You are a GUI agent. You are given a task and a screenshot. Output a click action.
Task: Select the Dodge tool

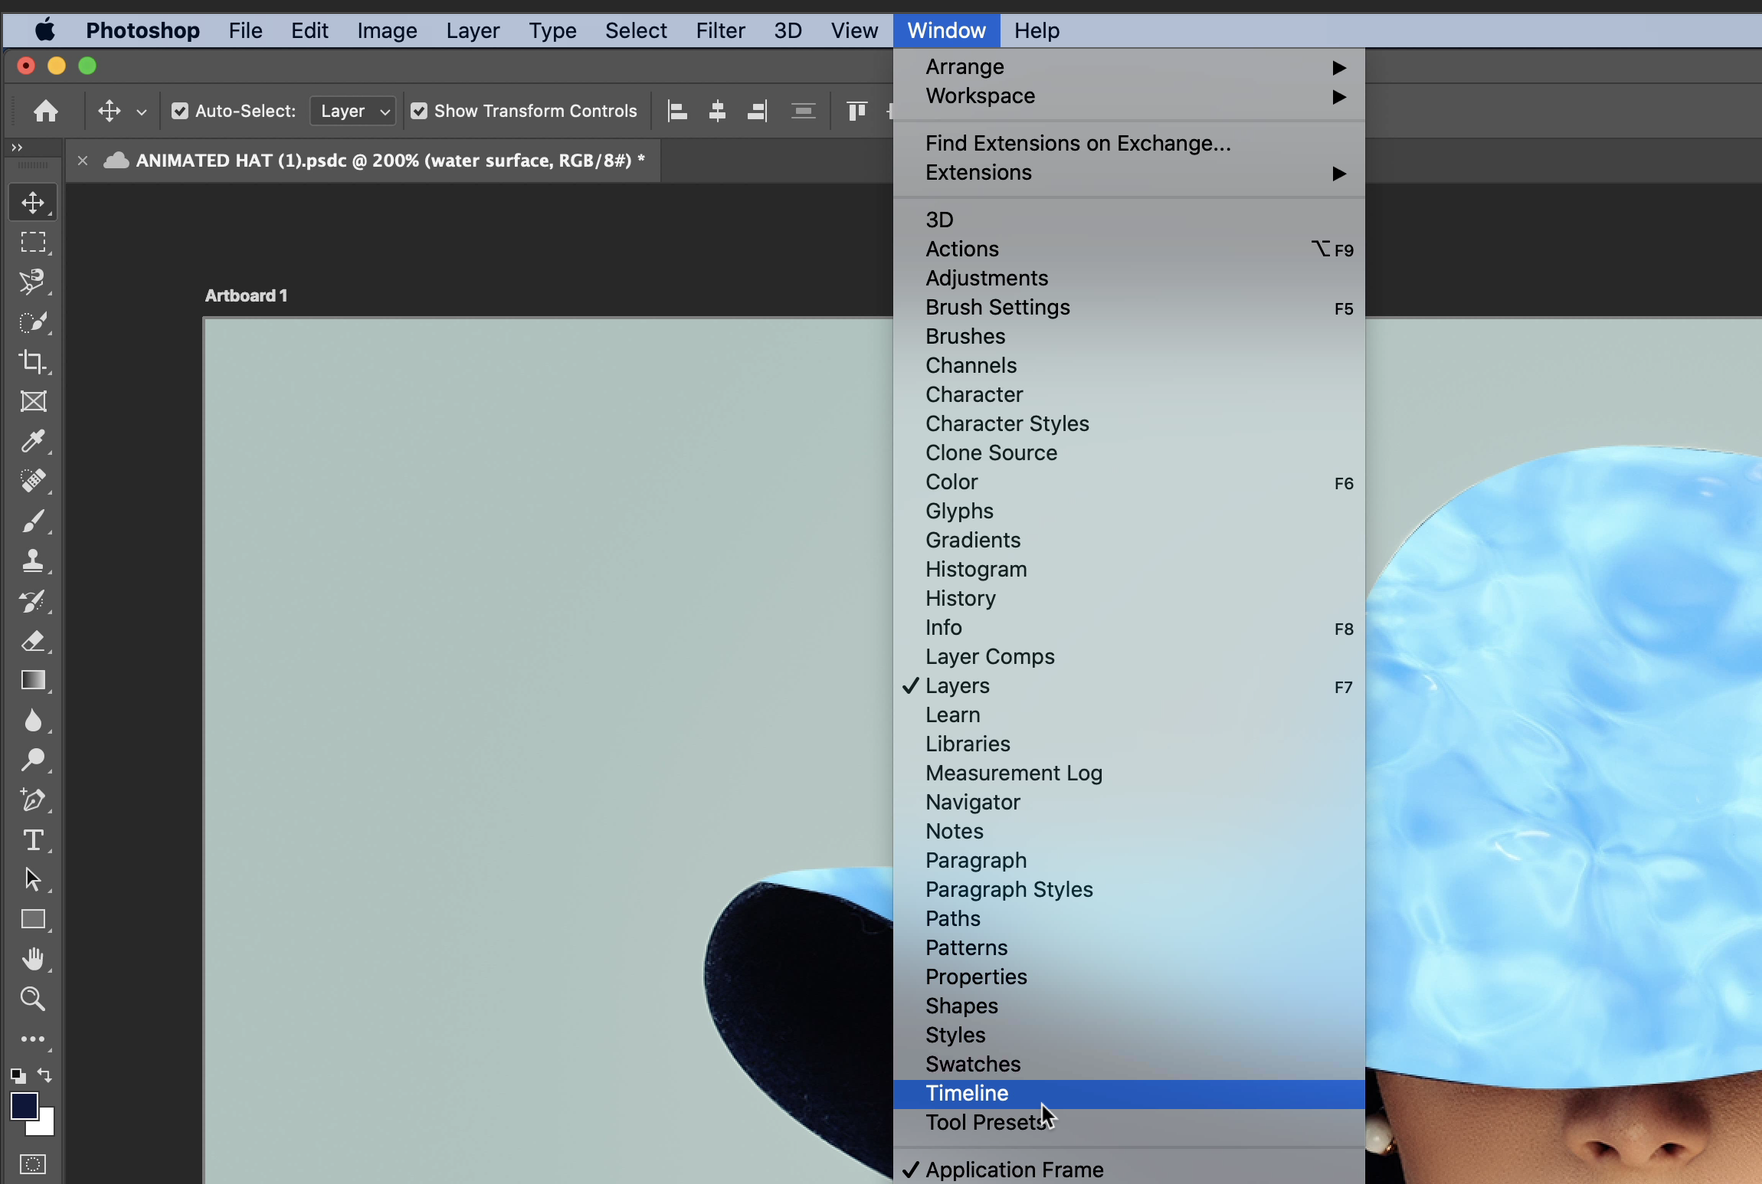point(33,760)
